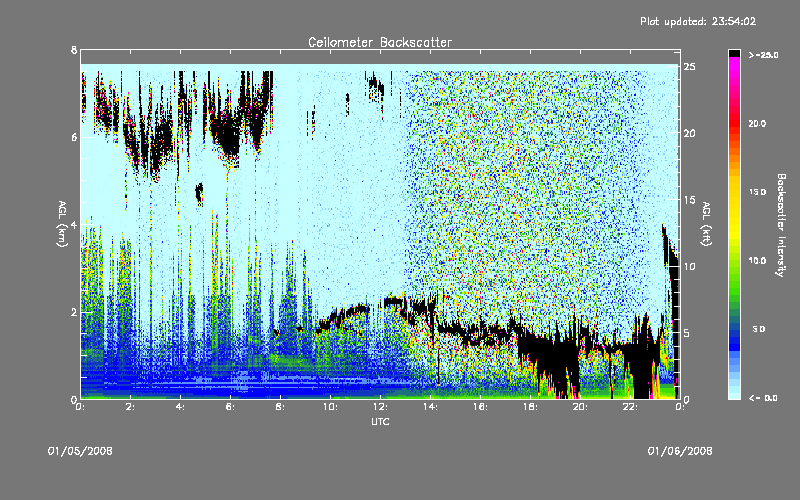The height and width of the screenshot is (500, 800).
Task: Click the red region of the colorbar
Action: click(x=734, y=122)
